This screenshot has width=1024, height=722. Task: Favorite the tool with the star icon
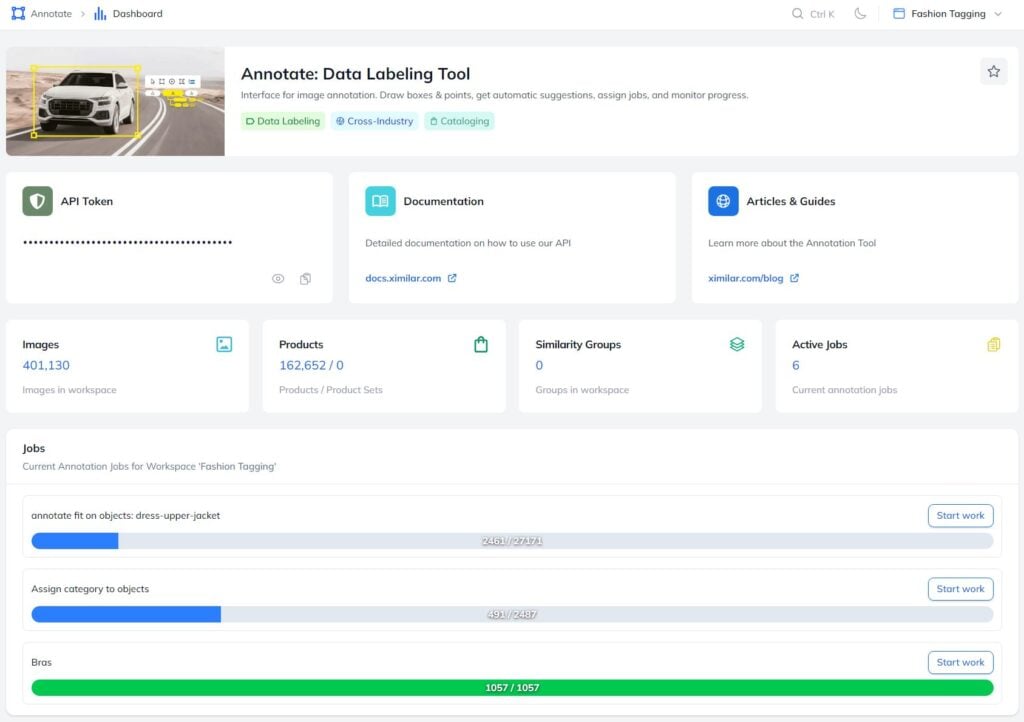click(993, 71)
